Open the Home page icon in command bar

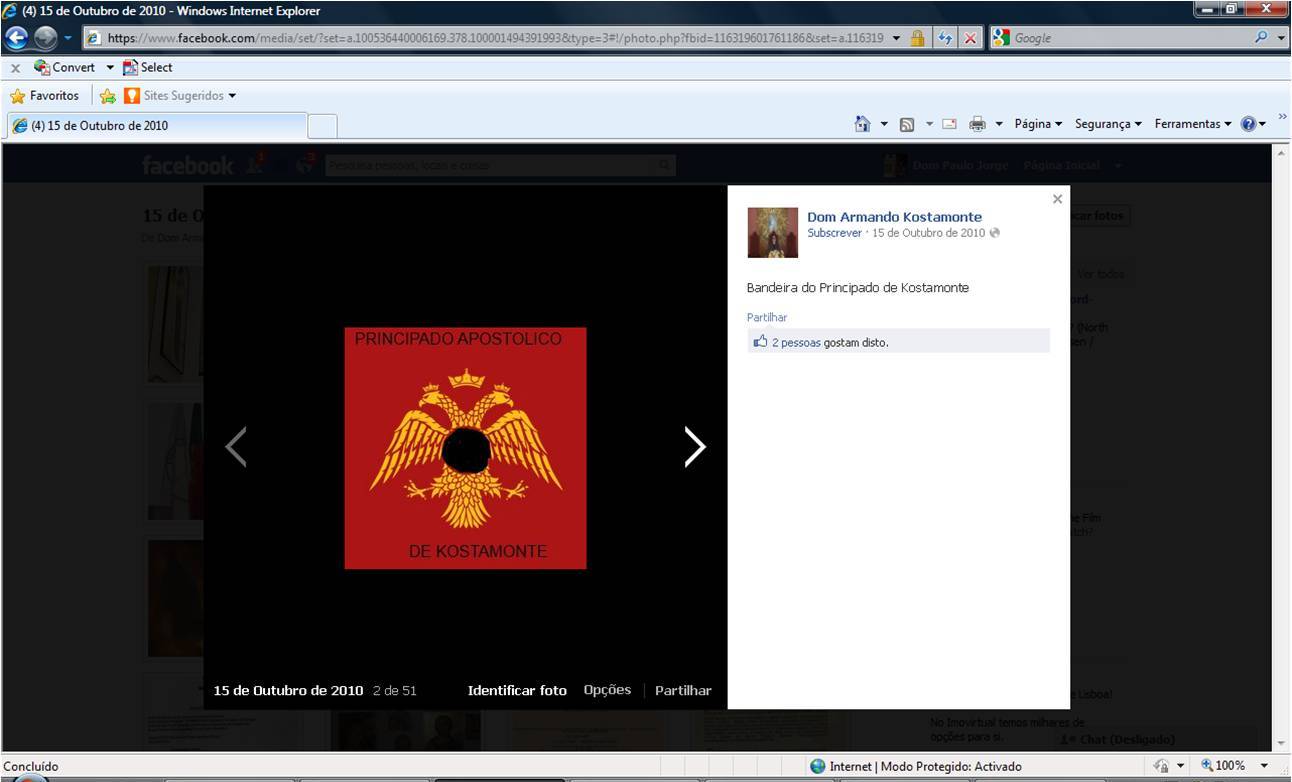[862, 124]
